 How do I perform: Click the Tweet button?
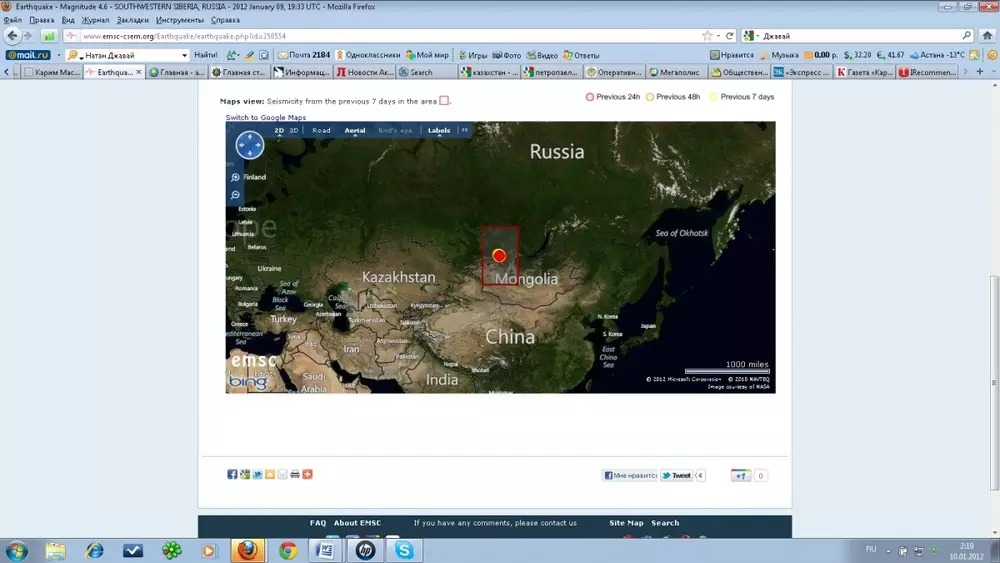[676, 476]
